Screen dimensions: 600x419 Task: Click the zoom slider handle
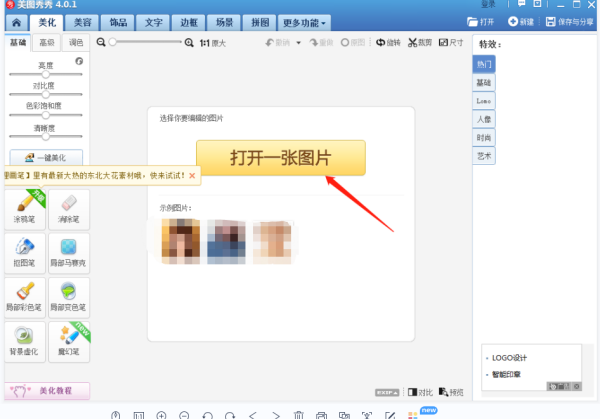point(112,42)
